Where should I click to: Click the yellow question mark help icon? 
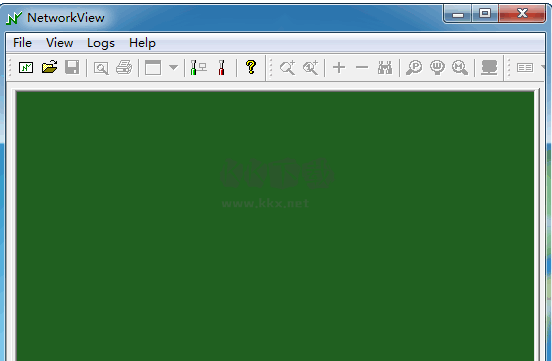(251, 67)
